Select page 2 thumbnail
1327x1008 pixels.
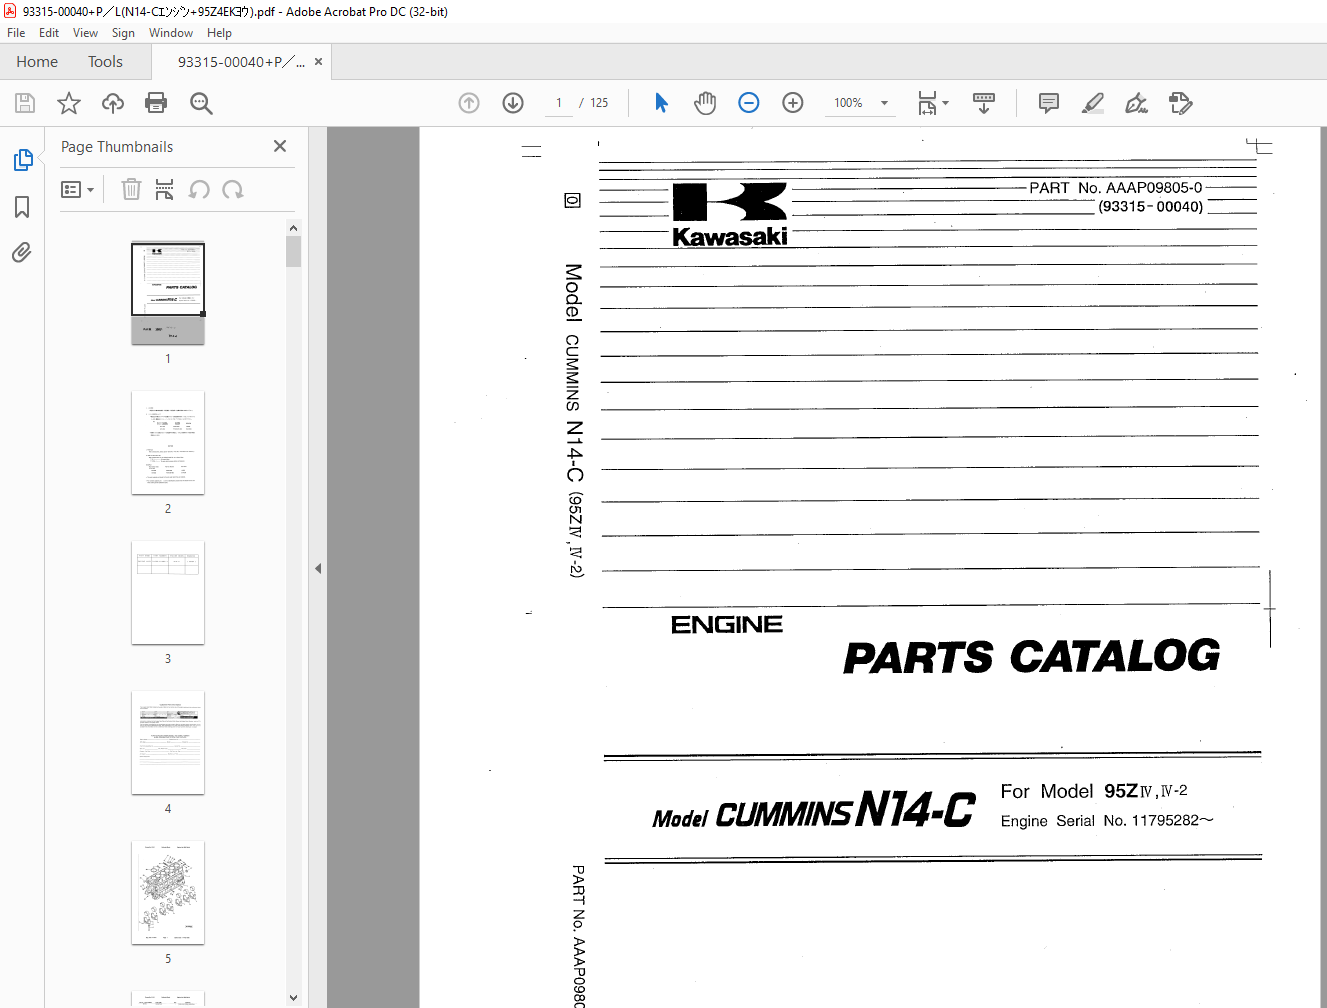[x=168, y=443]
